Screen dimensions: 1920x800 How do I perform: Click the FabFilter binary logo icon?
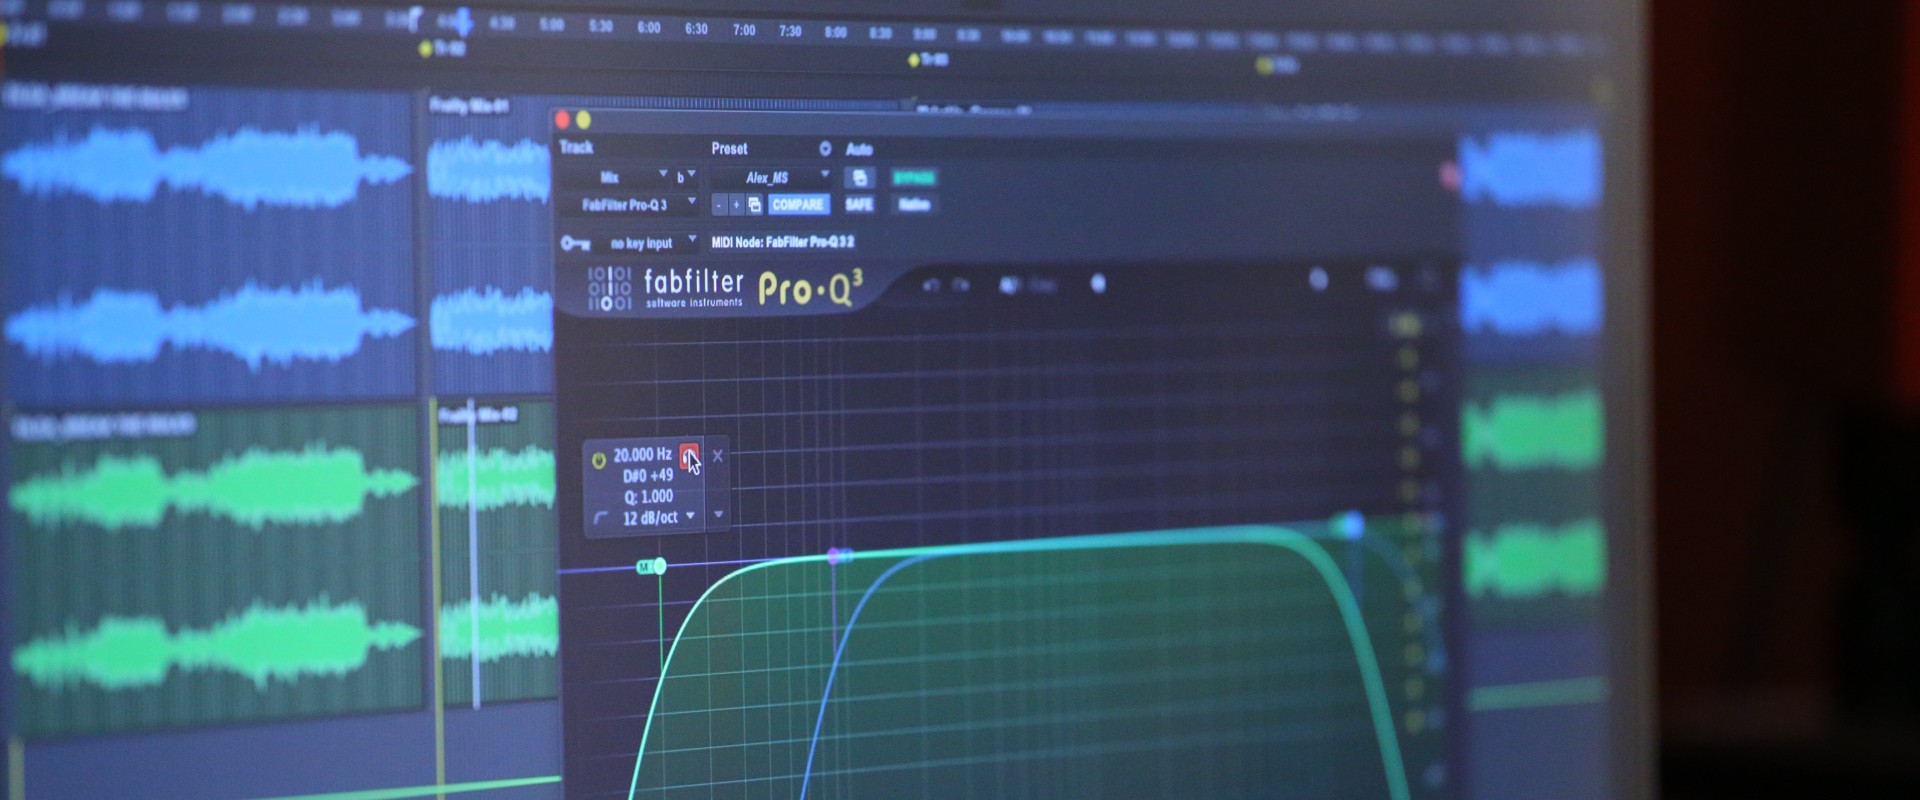click(609, 288)
